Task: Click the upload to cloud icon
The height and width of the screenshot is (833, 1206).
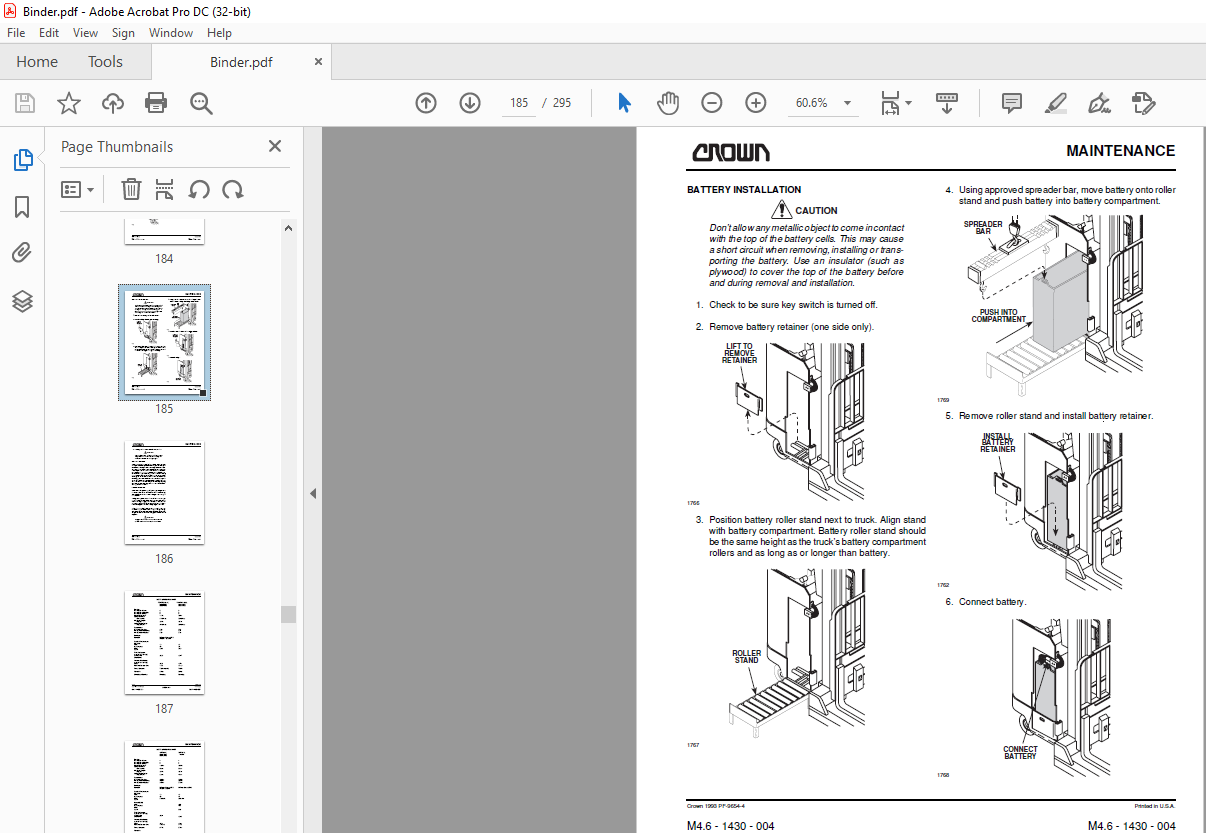Action: click(113, 103)
